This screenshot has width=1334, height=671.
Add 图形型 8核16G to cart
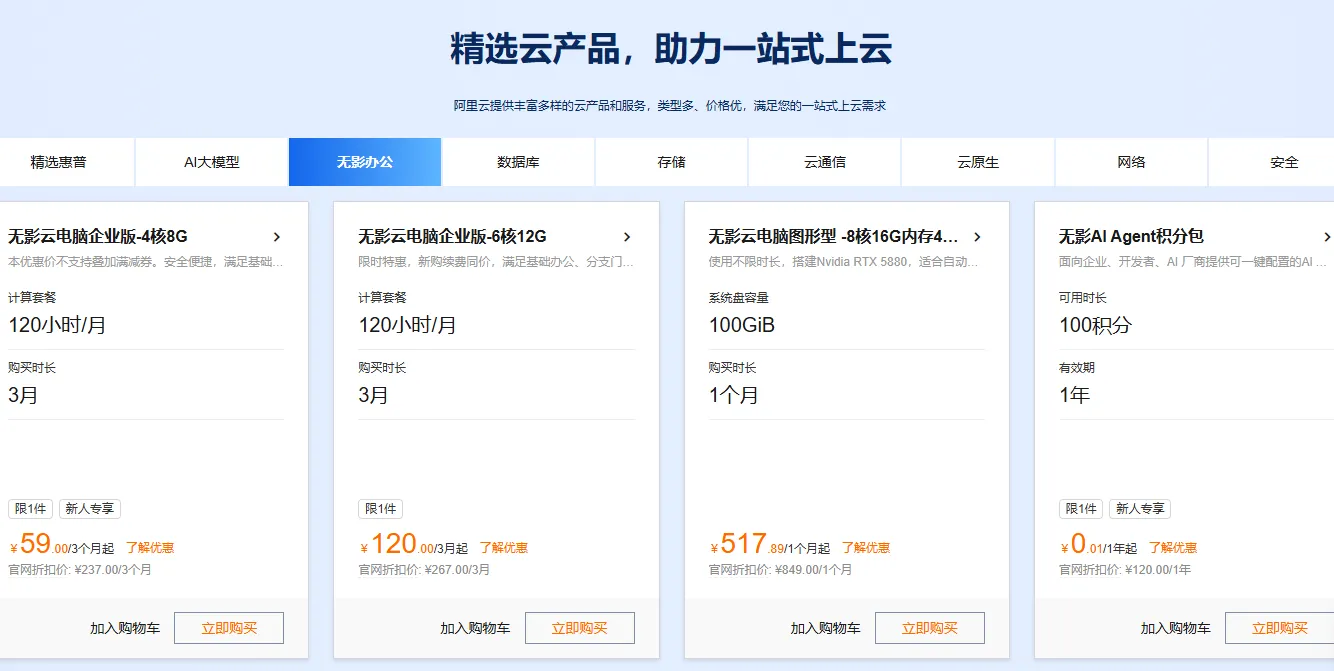pyautogui.click(x=825, y=628)
